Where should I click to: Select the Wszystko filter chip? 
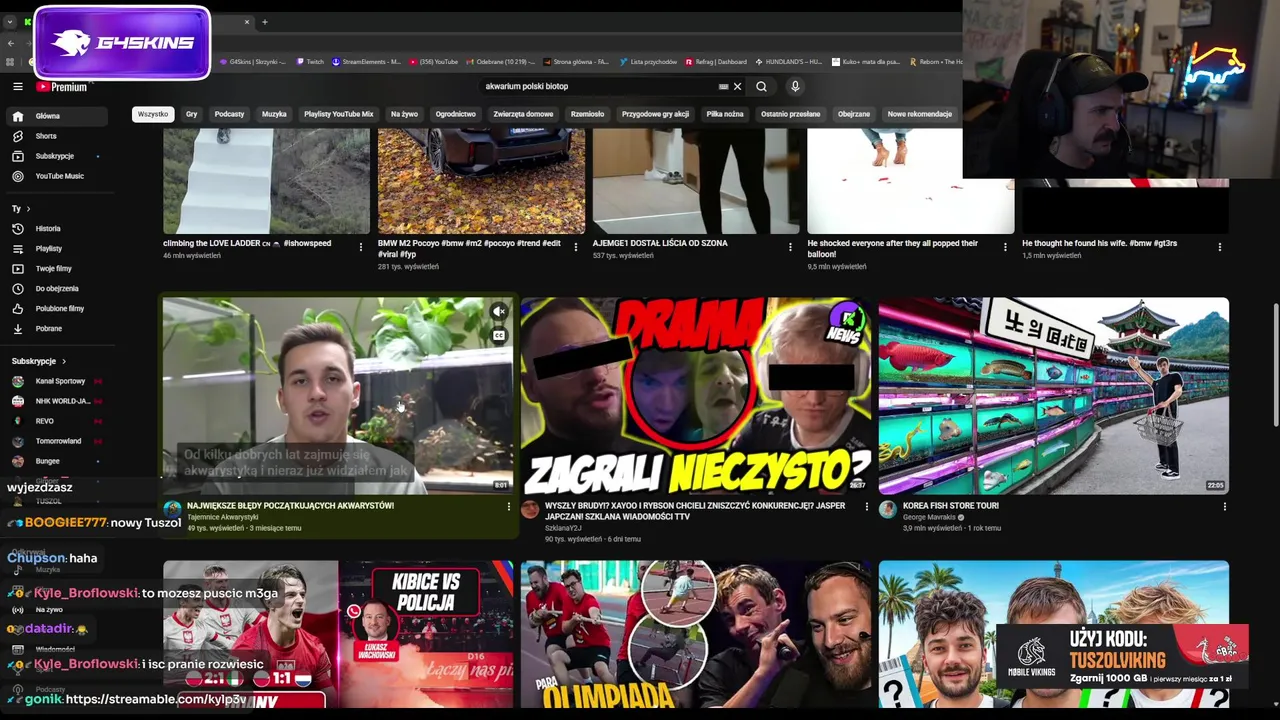pos(153,114)
